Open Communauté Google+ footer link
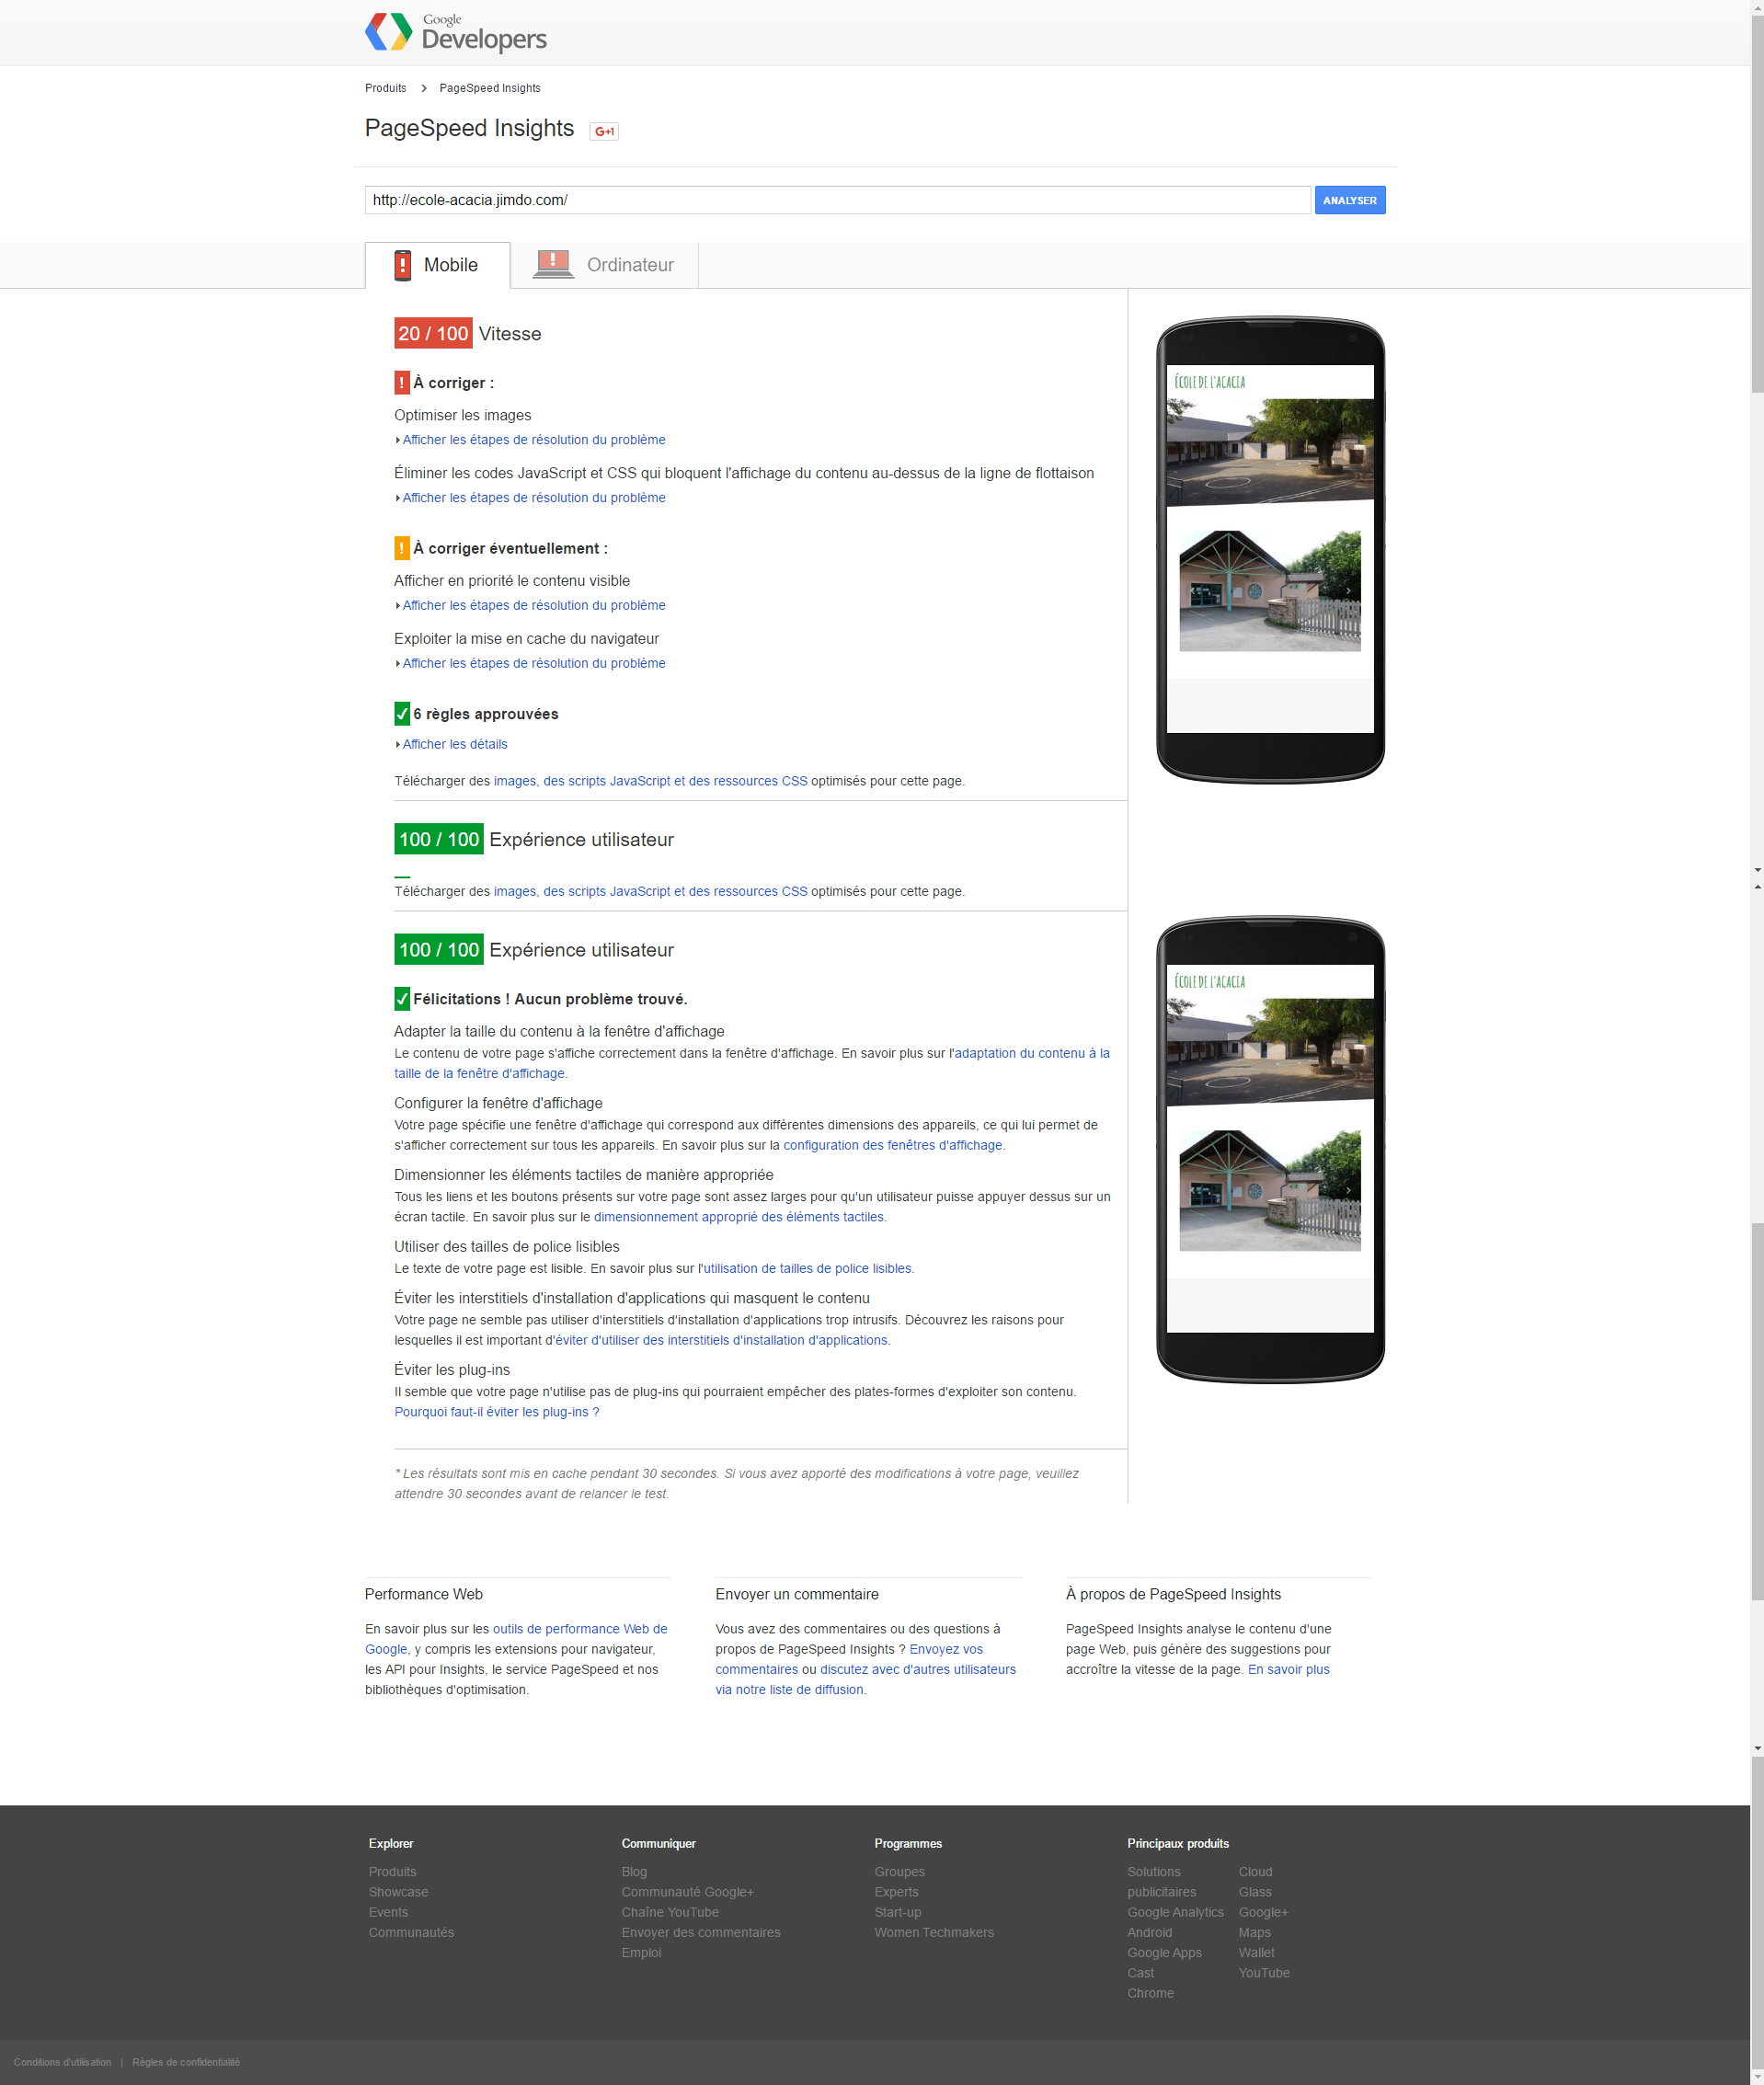1764x2085 pixels. click(687, 1891)
